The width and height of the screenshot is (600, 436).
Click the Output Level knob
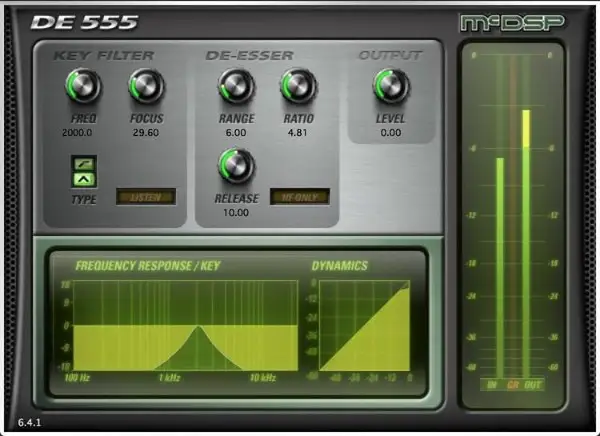click(391, 88)
